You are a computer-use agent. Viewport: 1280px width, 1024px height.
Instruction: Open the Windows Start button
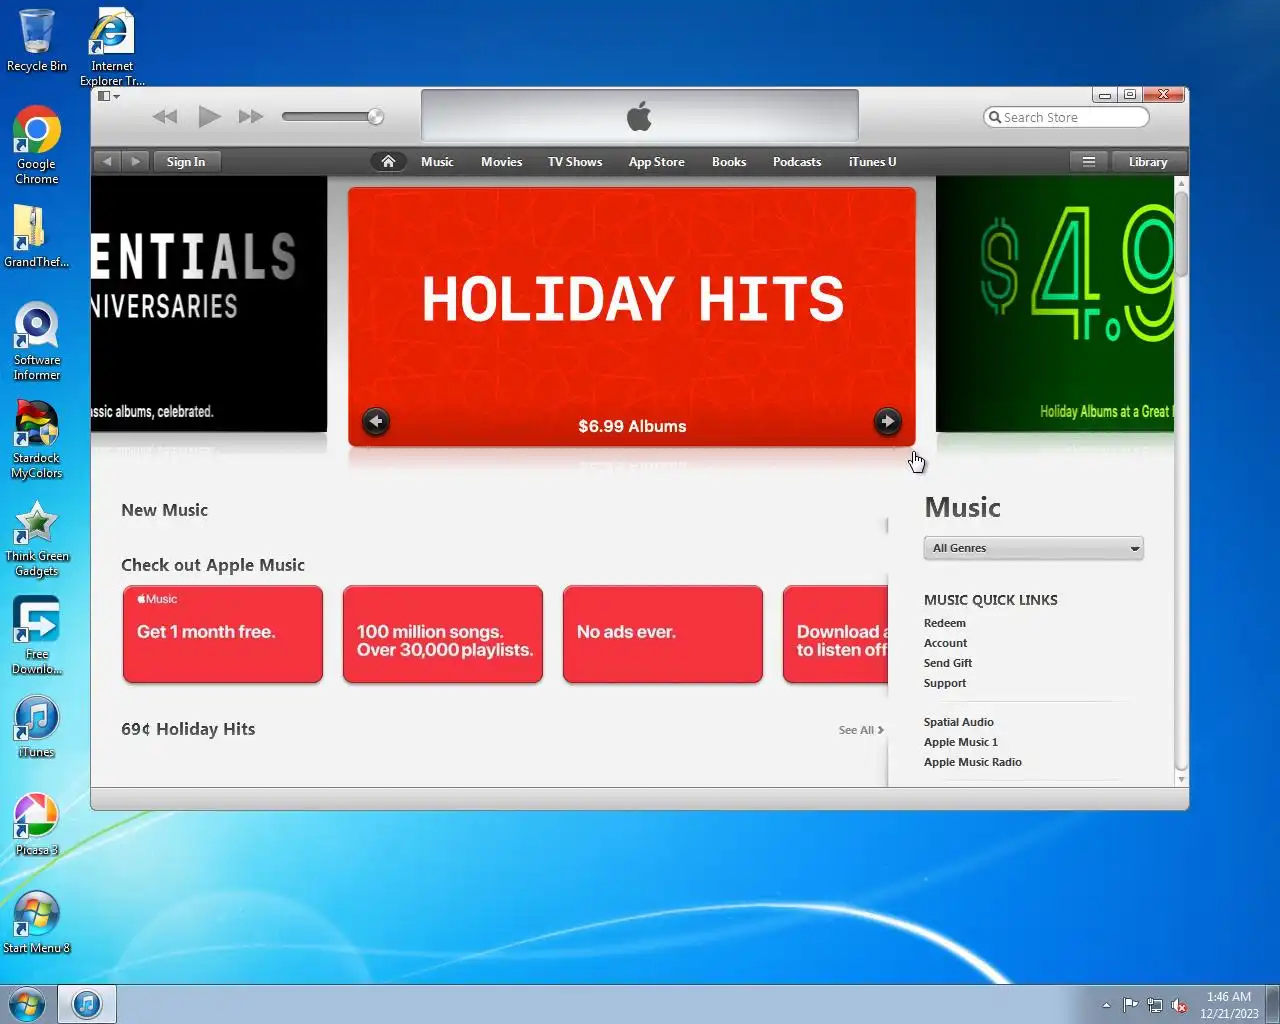[26, 1004]
